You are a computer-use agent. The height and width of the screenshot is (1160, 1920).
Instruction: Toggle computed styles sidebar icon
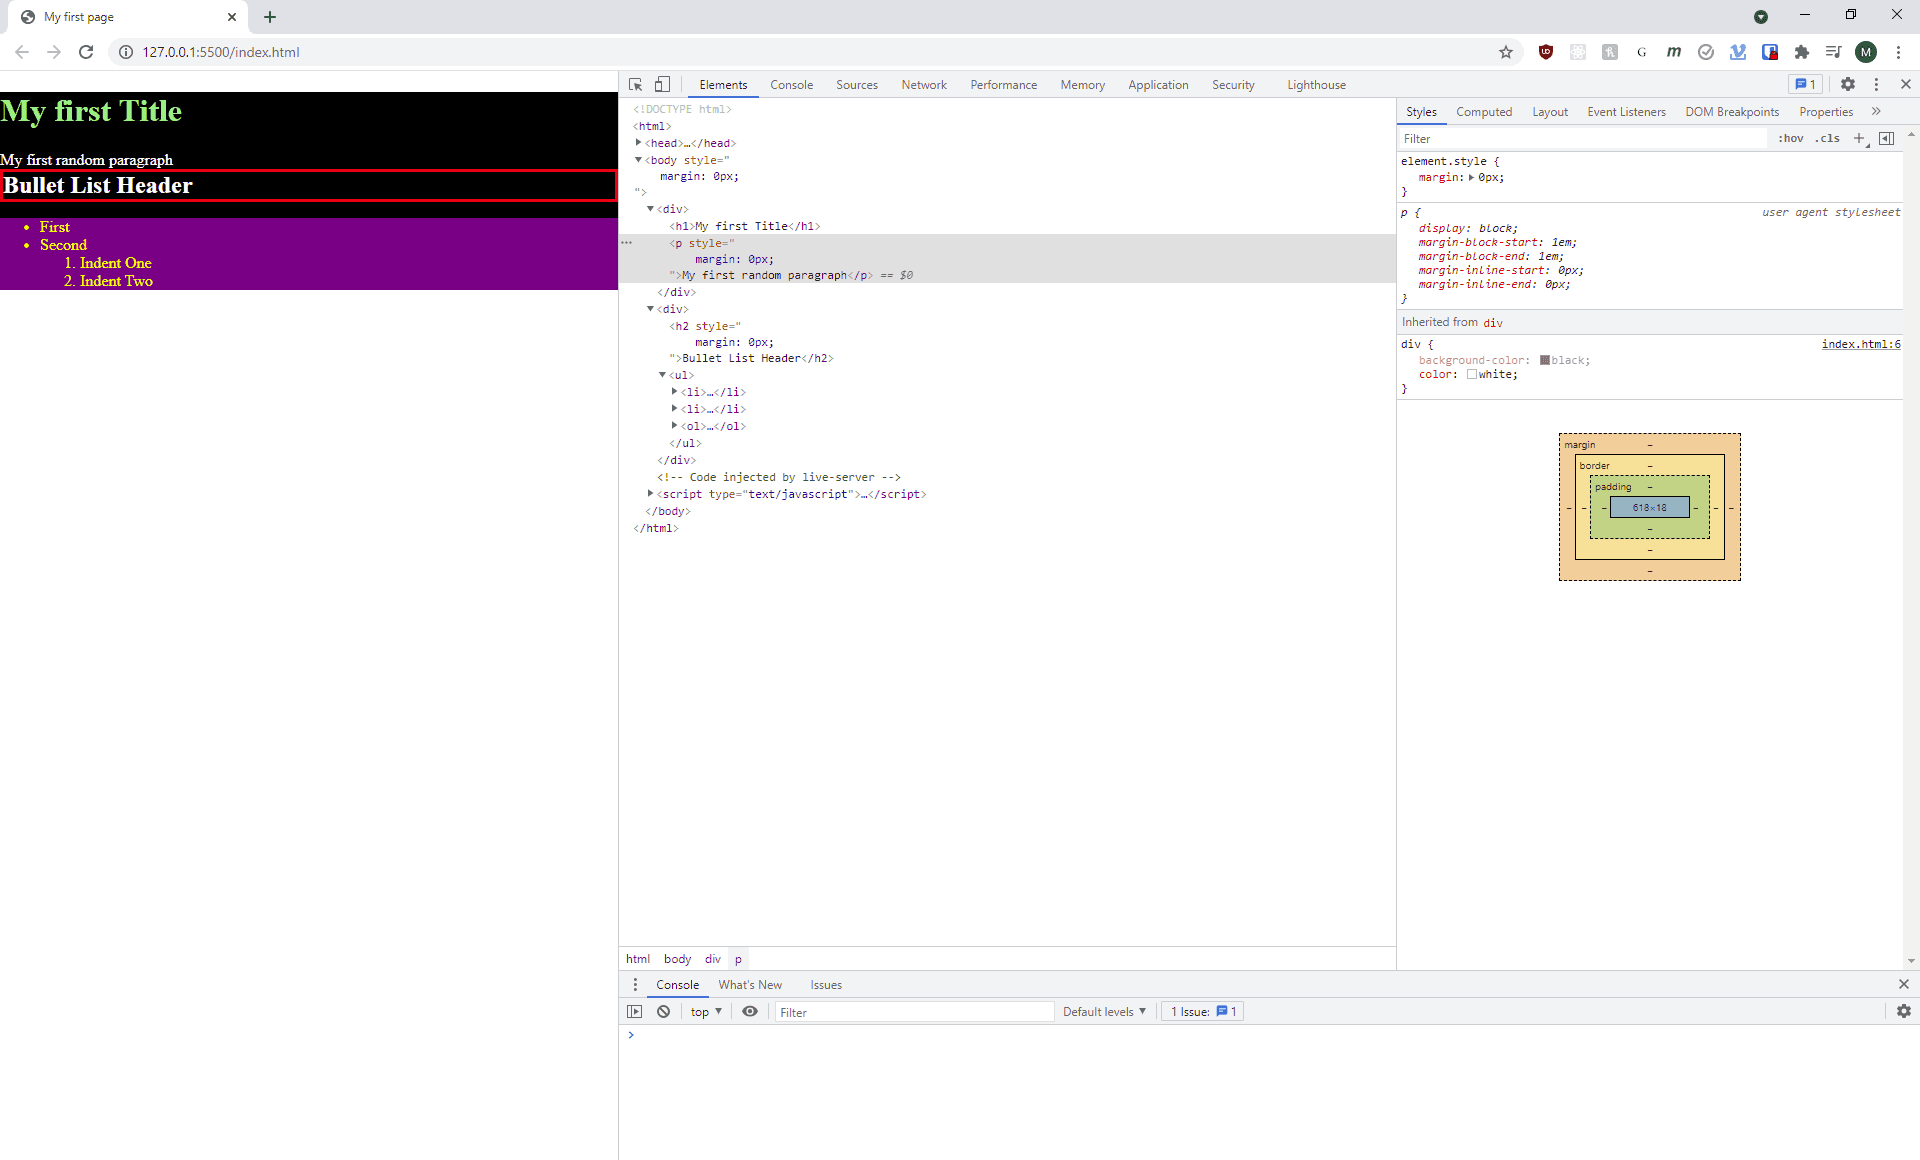coord(1886,139)
